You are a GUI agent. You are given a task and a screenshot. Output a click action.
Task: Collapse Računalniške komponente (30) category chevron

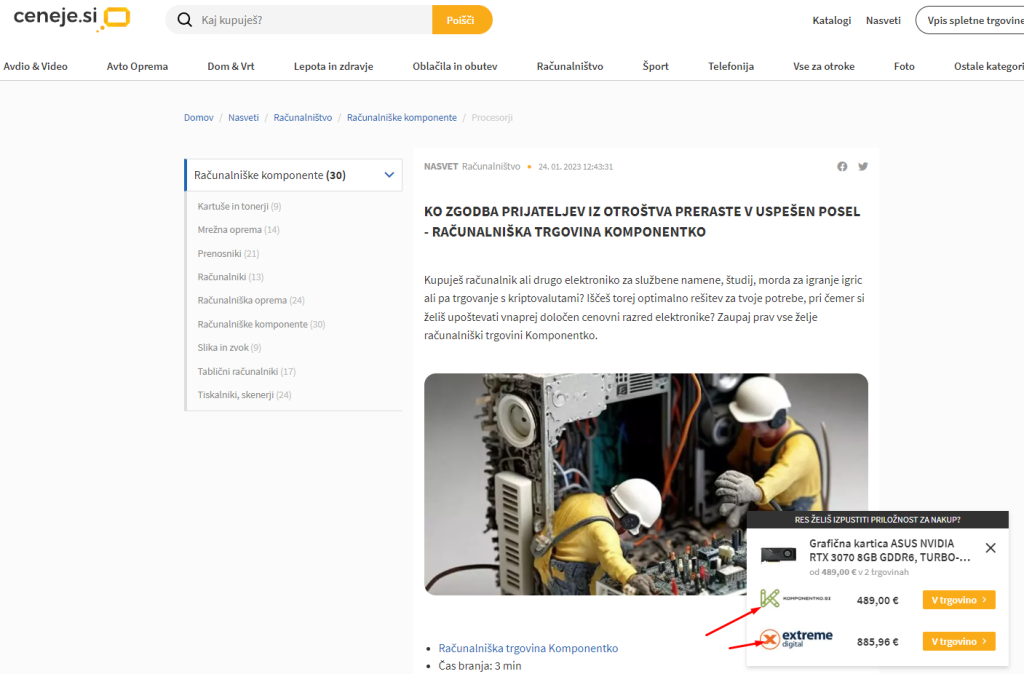[389, 175]
